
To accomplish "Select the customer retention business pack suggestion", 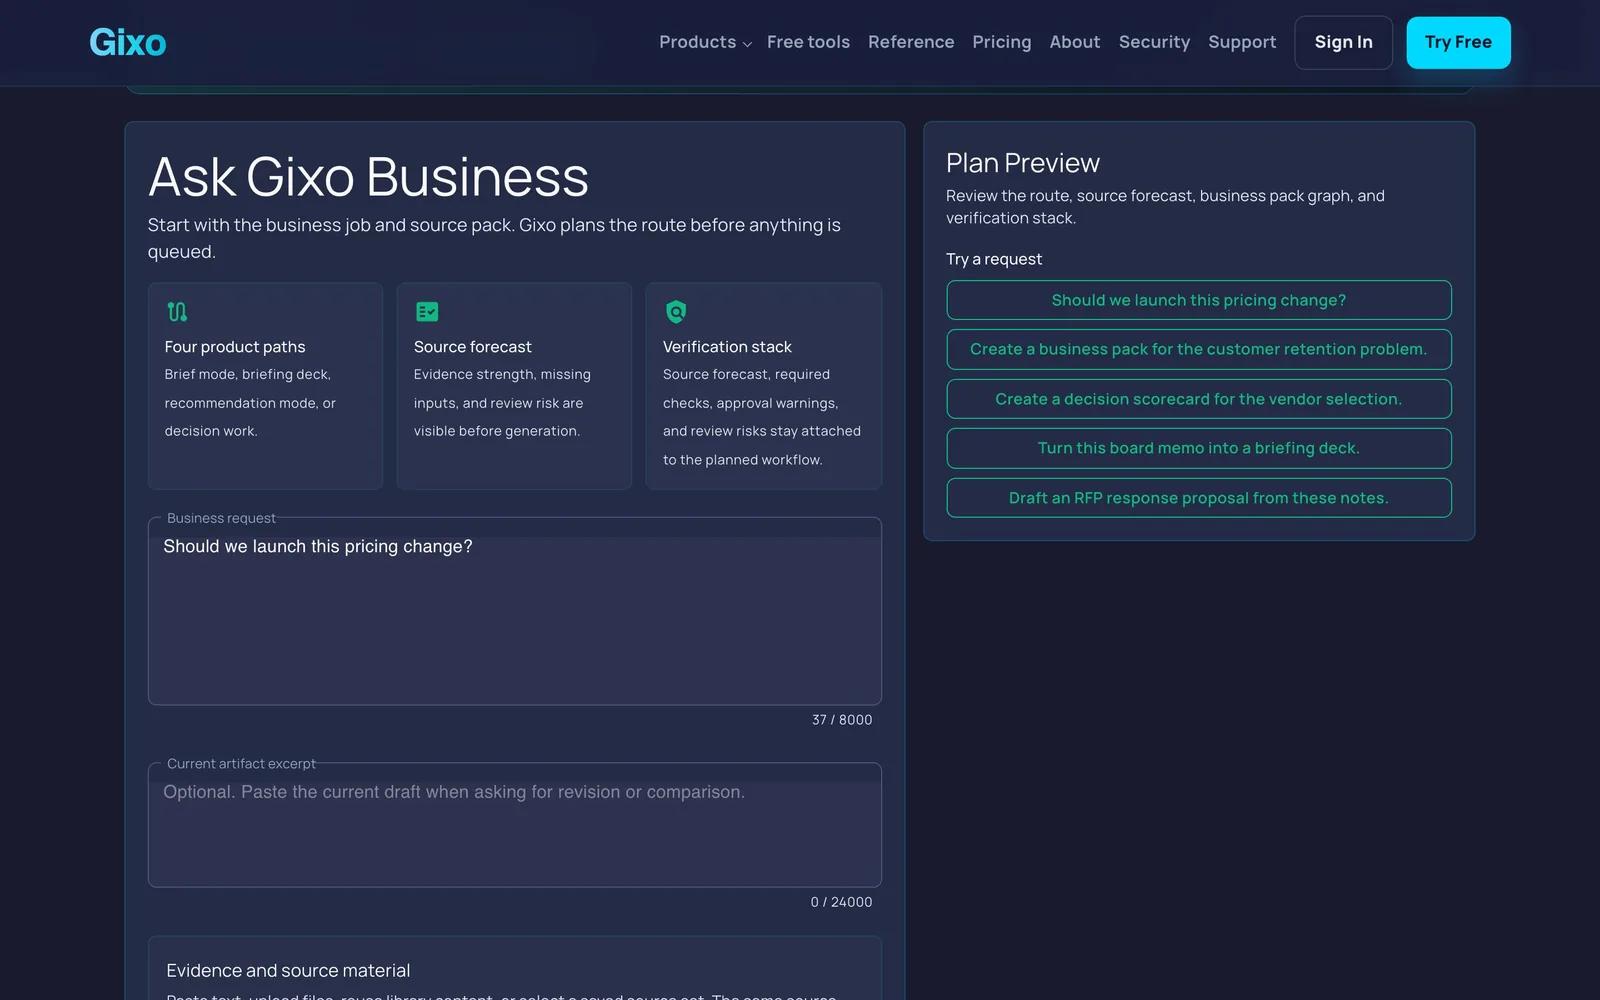I will [1199, 349].
